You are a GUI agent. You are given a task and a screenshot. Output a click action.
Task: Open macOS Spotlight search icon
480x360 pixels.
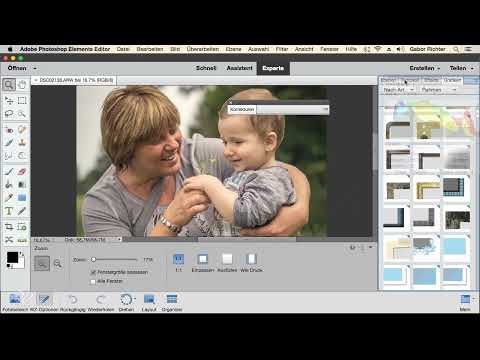pyautogui.click(x=456, y=49)
